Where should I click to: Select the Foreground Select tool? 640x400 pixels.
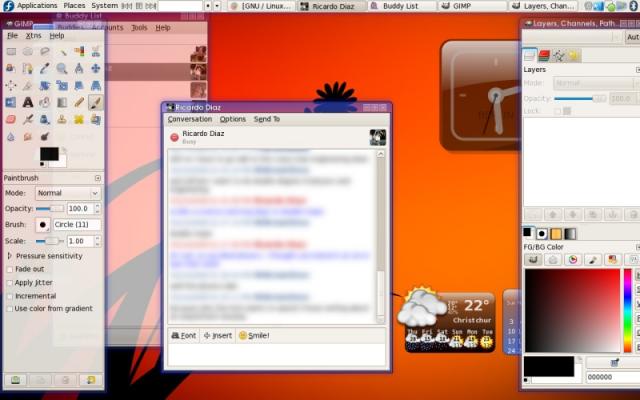click(11, 69)
